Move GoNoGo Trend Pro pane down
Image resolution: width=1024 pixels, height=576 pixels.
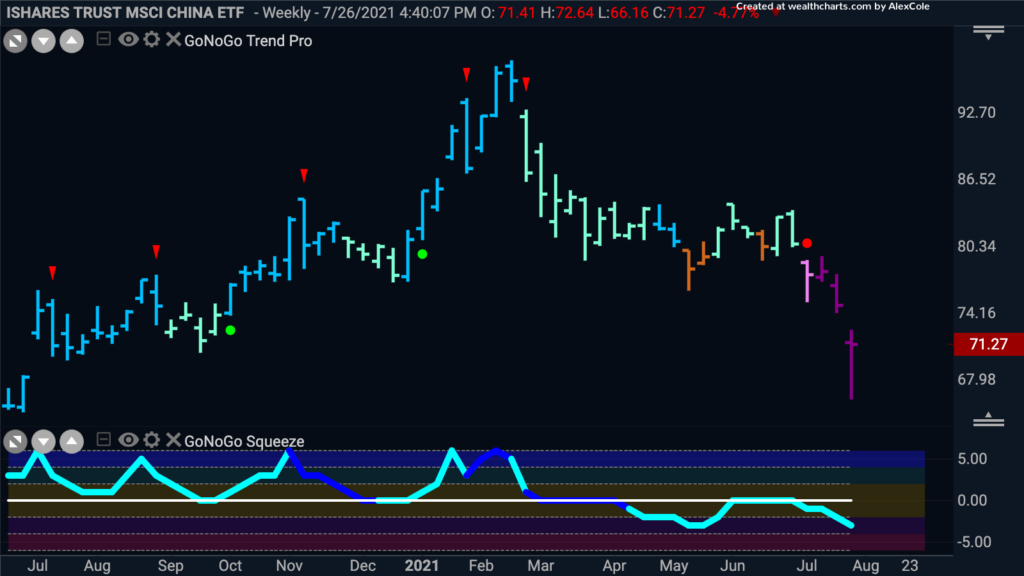44,41
